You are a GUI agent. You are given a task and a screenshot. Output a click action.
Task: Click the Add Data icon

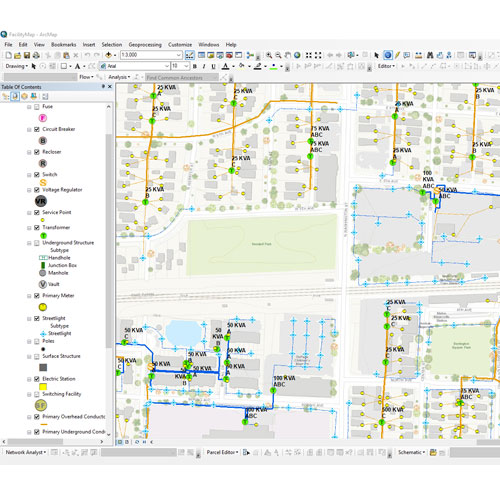pos(108,55)
